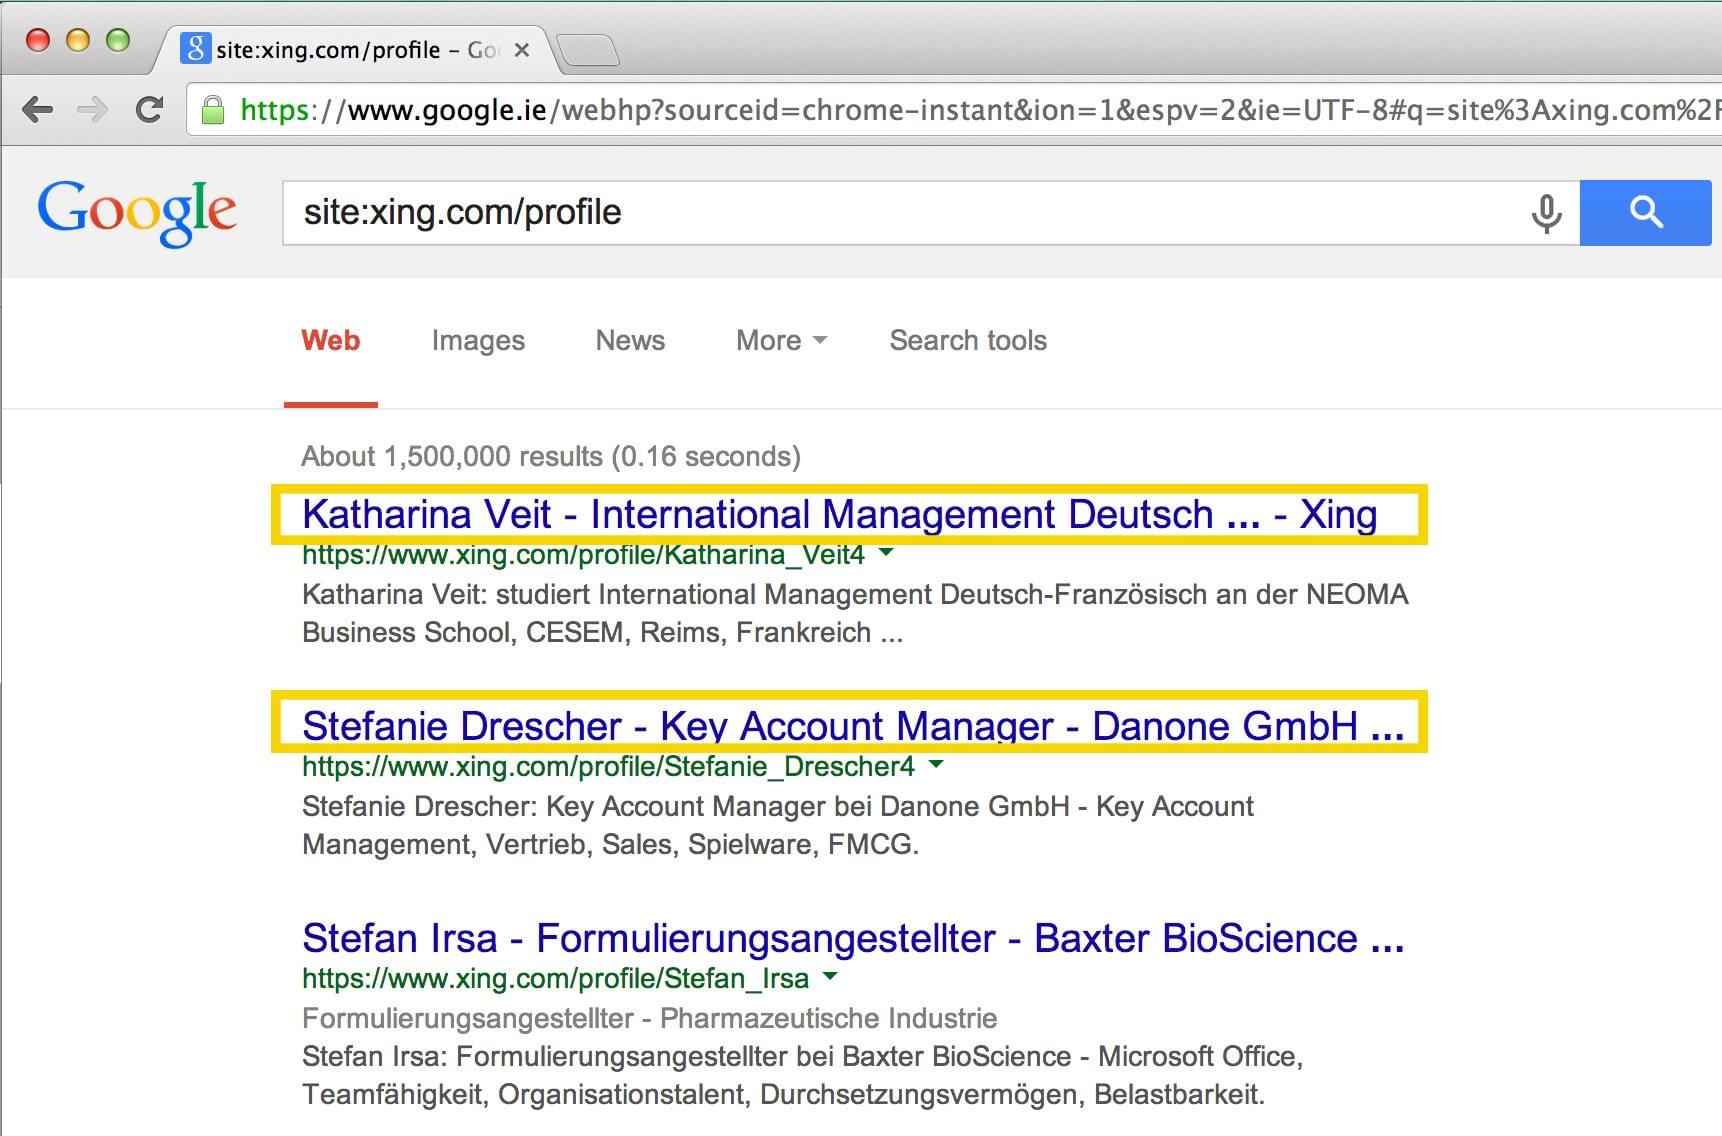Click the red close window button
This screenshot has height=1136, width=1722.
38,40
